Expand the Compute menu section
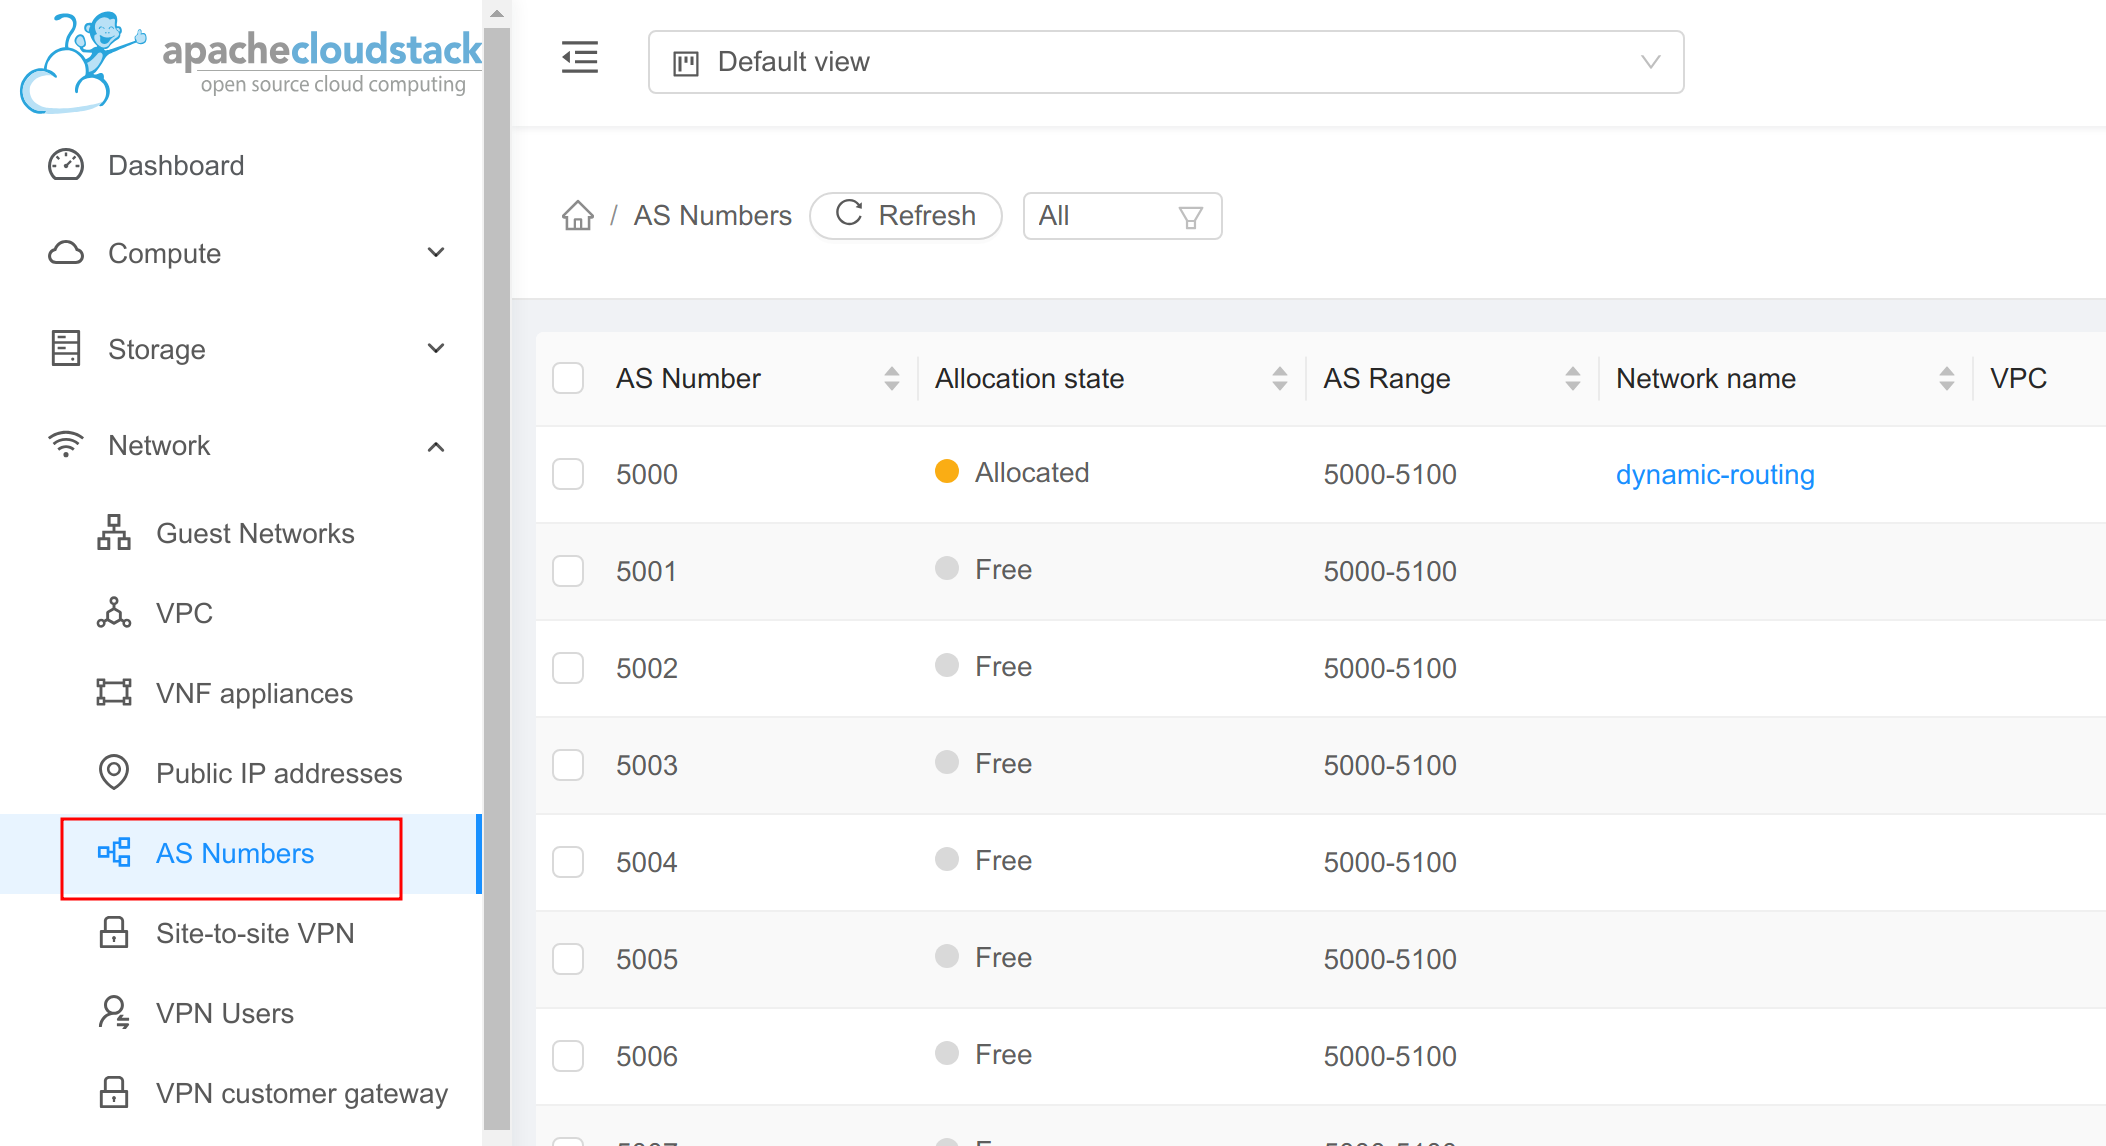The height and width of the screenshot is (1146, 2106). pos(436,252)
